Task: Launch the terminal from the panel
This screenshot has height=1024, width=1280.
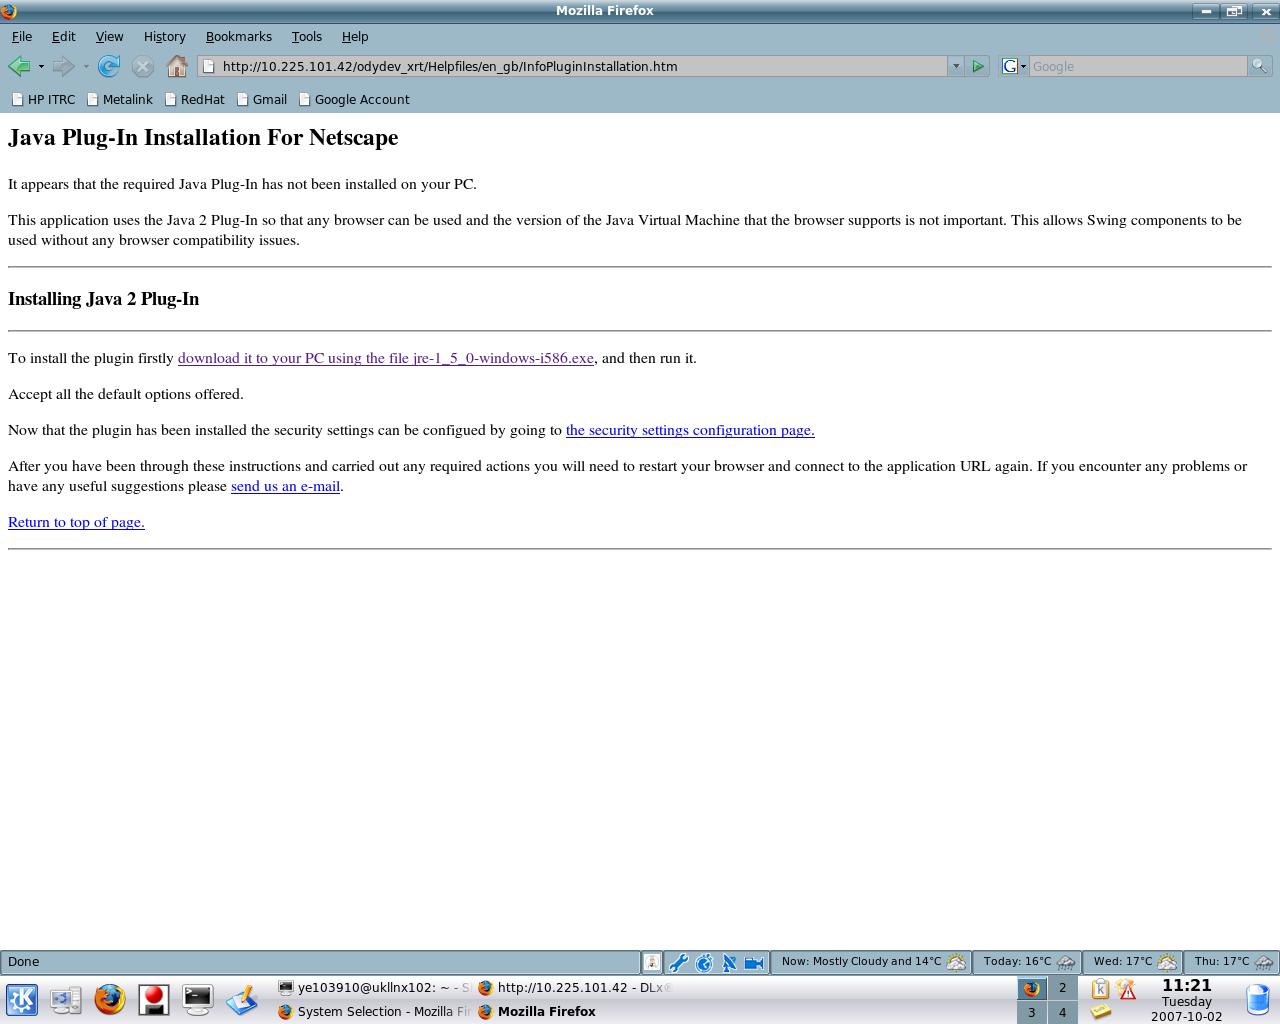Action: point(198,999)
